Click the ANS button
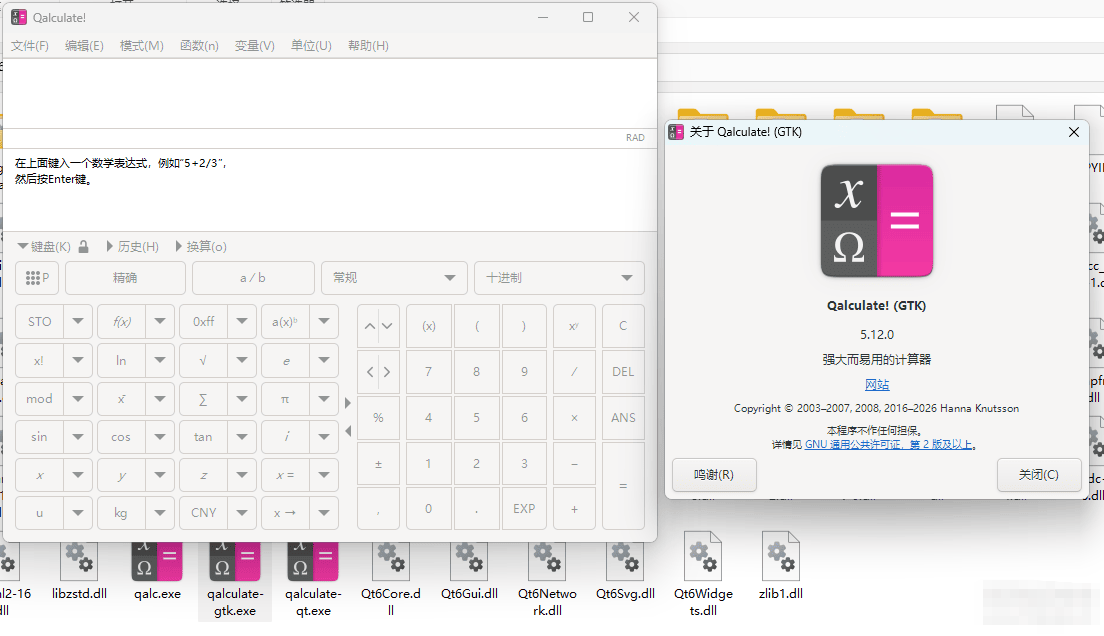The height and width of the screenshot is (636, 1104). pyautogui.click(x=623, y=418)
